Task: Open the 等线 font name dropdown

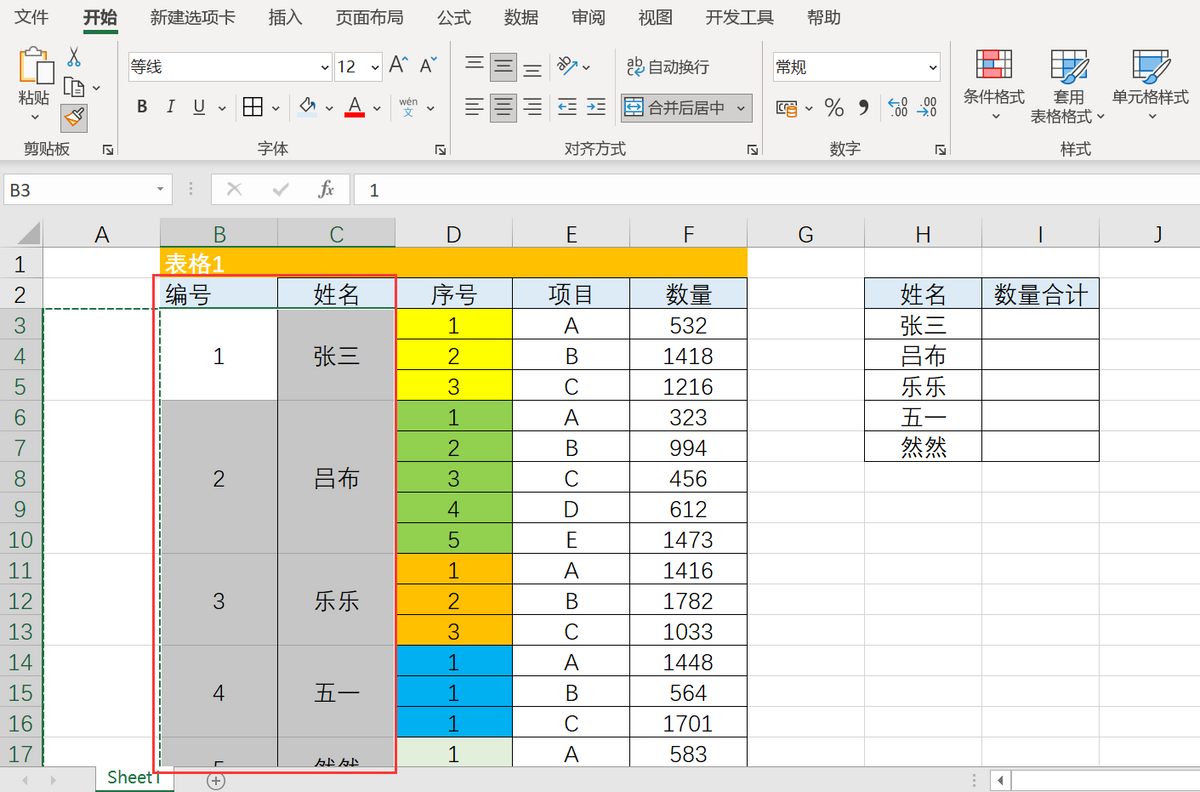Action: (325, 67)
